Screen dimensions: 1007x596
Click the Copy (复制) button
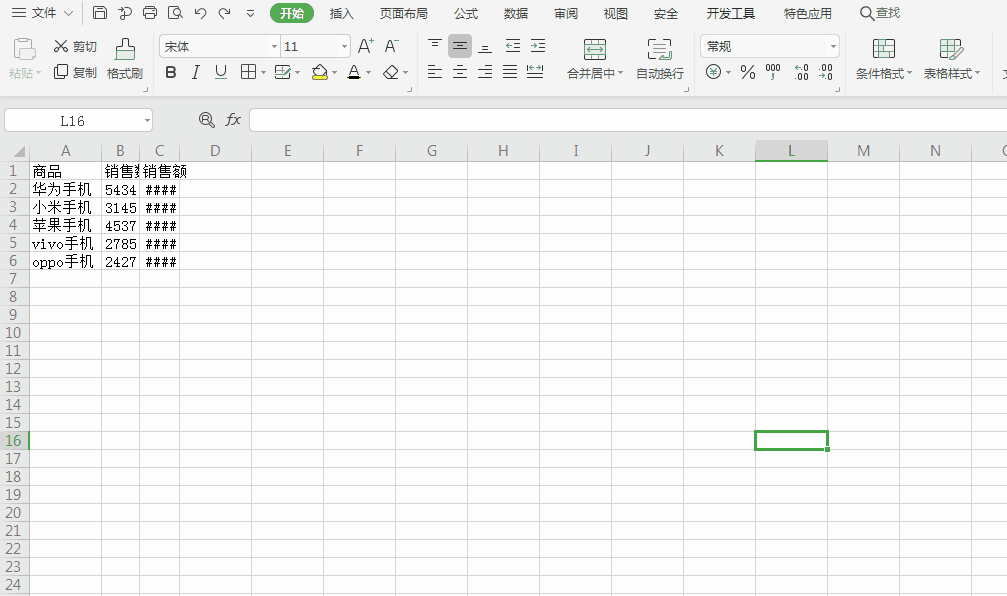(75, 72)
